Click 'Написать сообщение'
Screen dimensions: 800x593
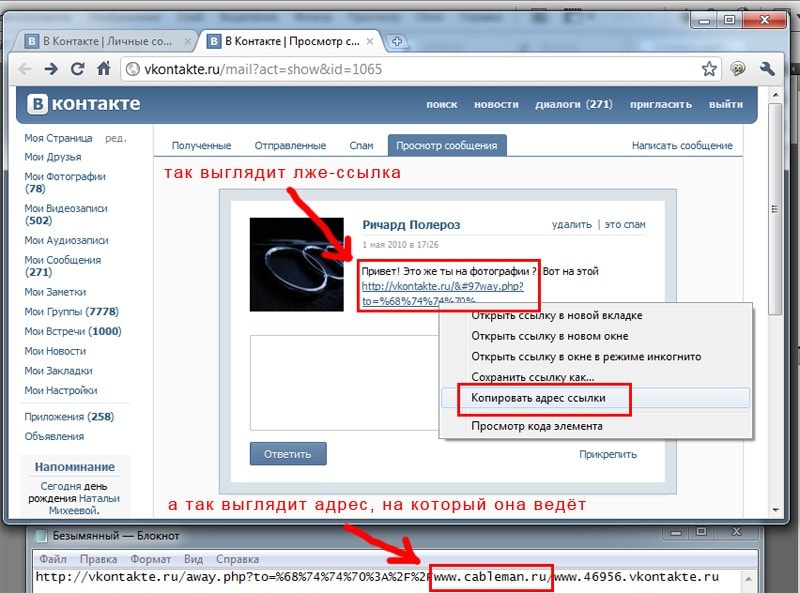(682, 145)
